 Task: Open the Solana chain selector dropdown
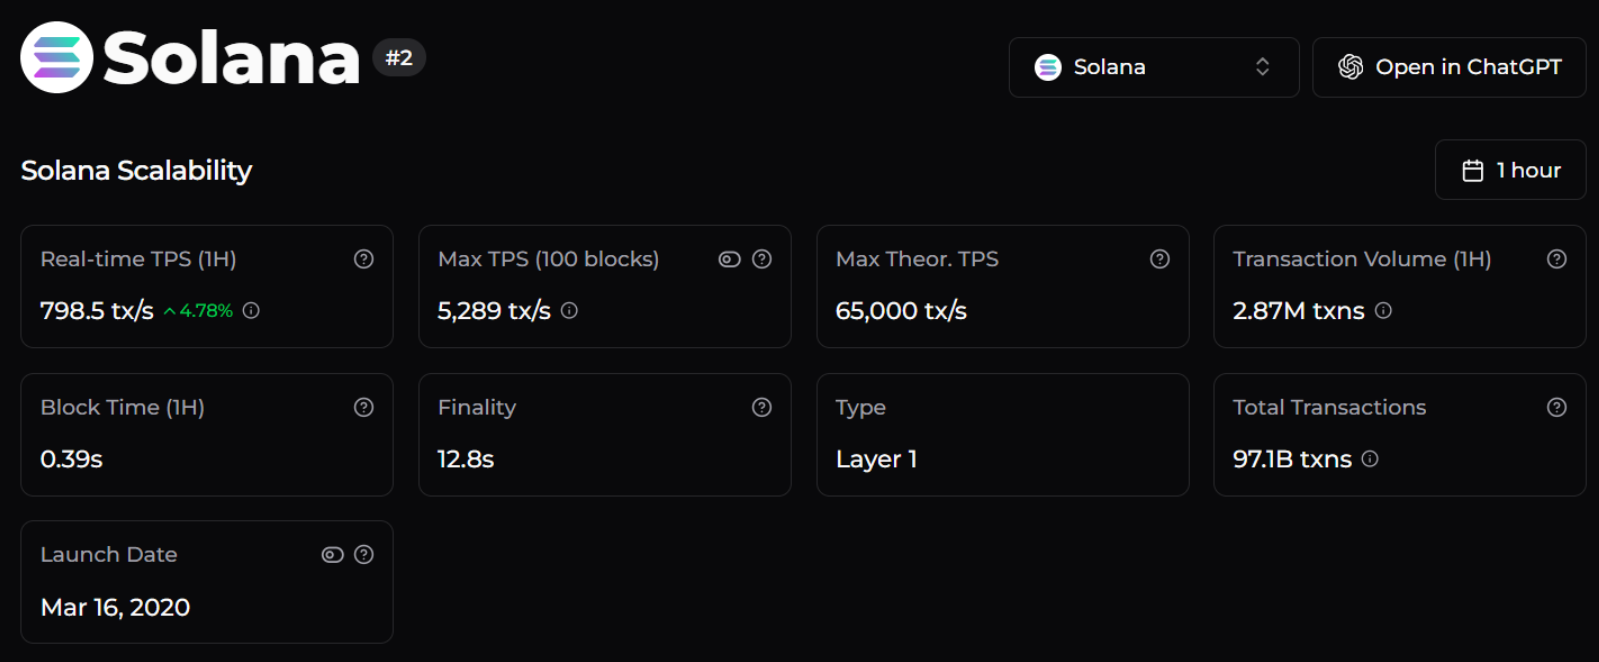point(1153,67)
